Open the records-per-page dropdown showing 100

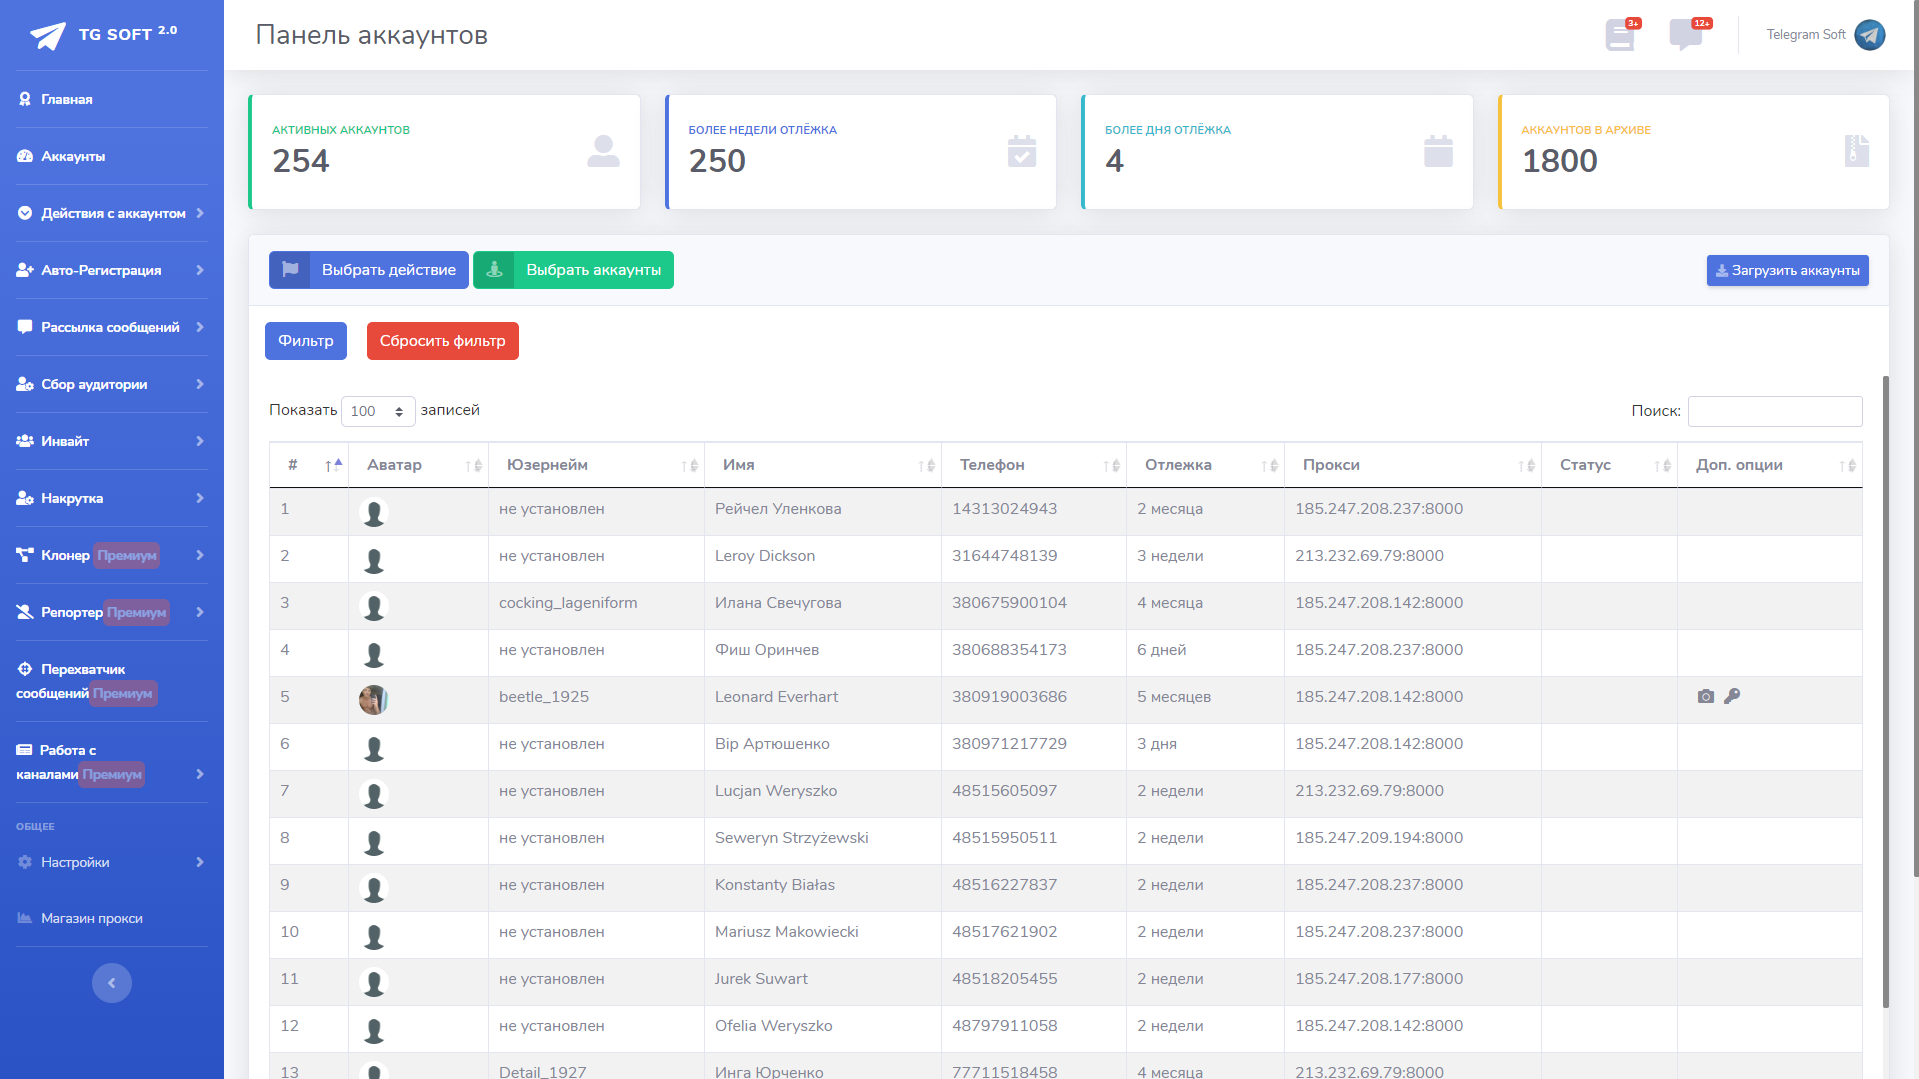click(x=378, y=411)
